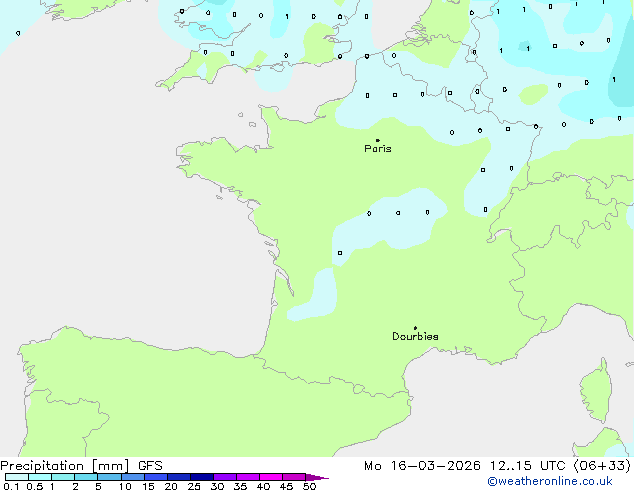Select the 2–5 mm legend swatch

86,477
